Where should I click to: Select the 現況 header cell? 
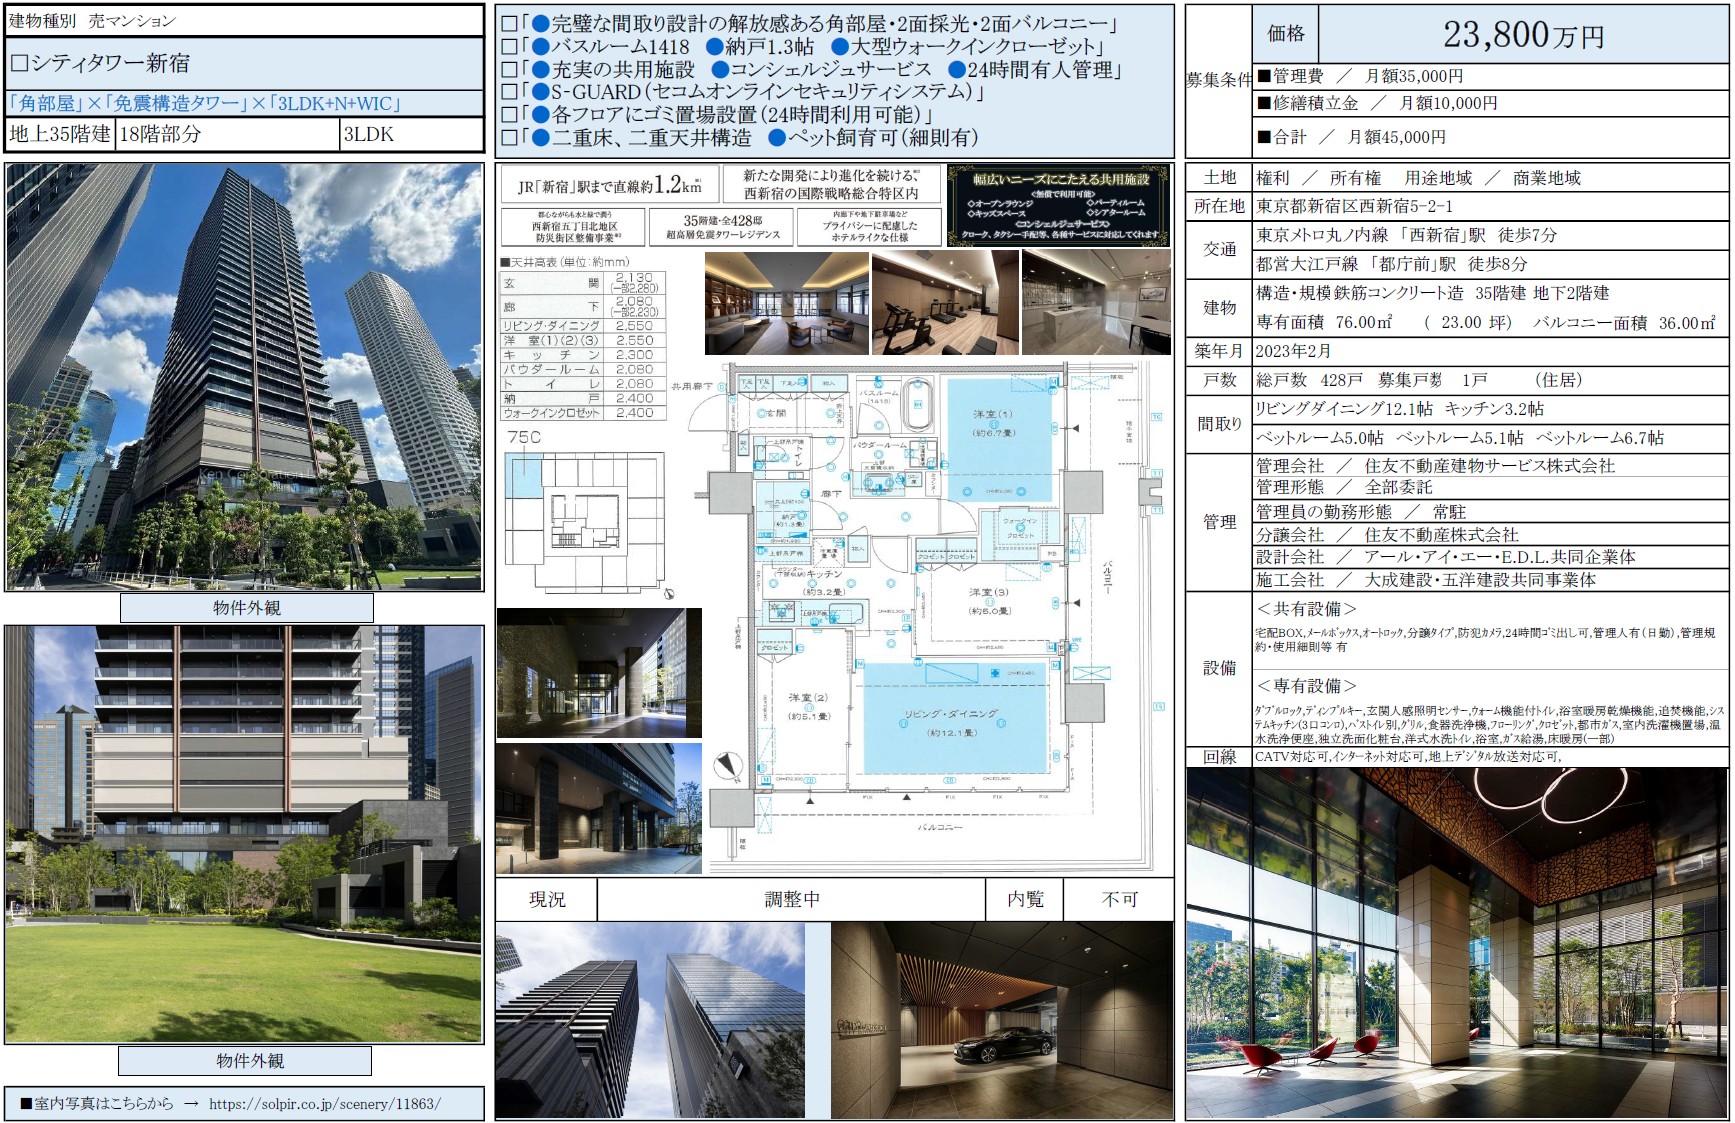547,900
